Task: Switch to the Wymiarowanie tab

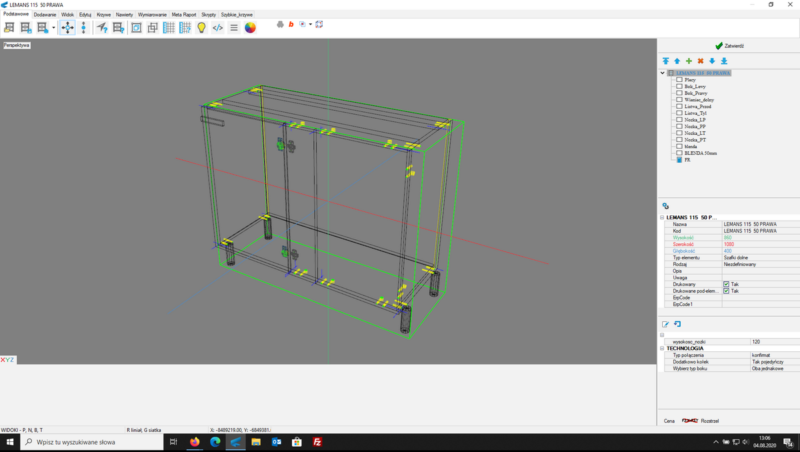Action: [153, 15]
